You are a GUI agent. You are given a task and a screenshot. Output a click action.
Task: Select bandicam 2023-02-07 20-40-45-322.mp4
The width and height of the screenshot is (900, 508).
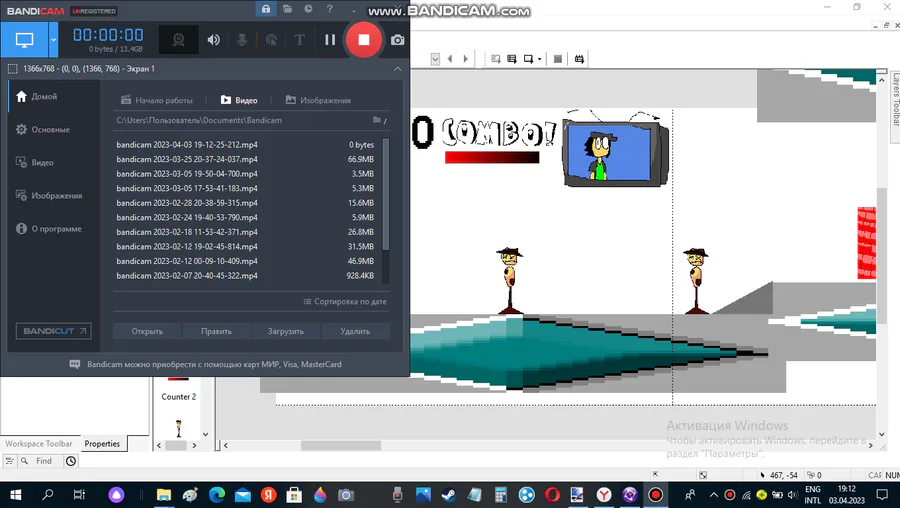[x=245, y=276]
